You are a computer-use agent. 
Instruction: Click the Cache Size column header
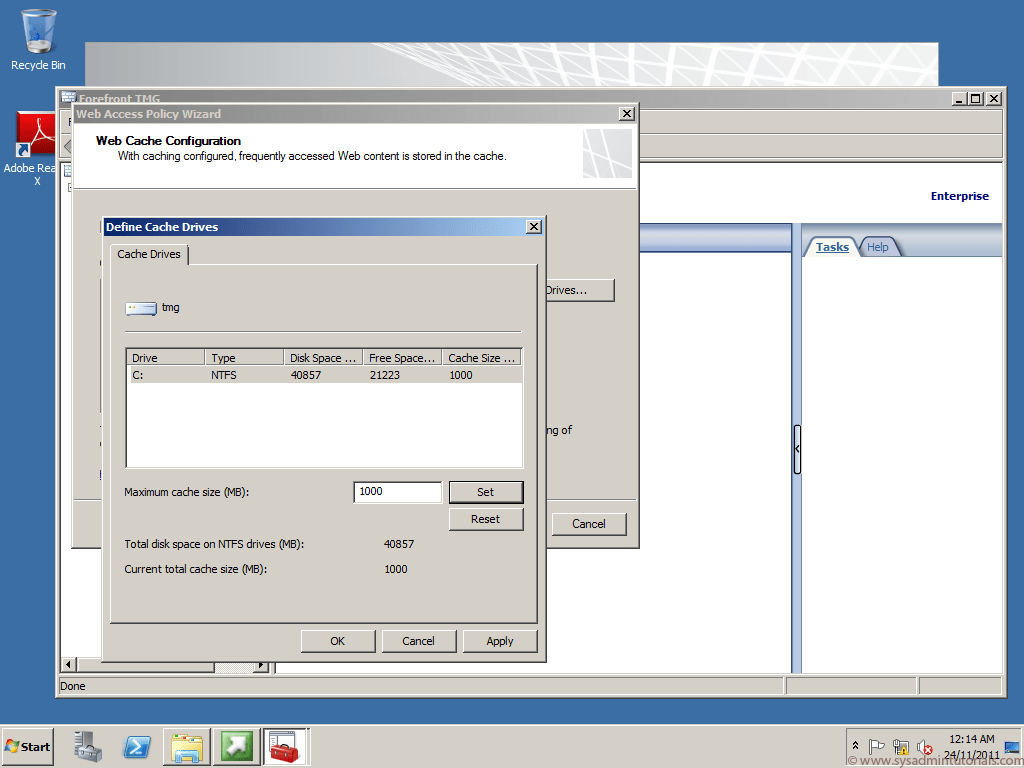(482, 358)
